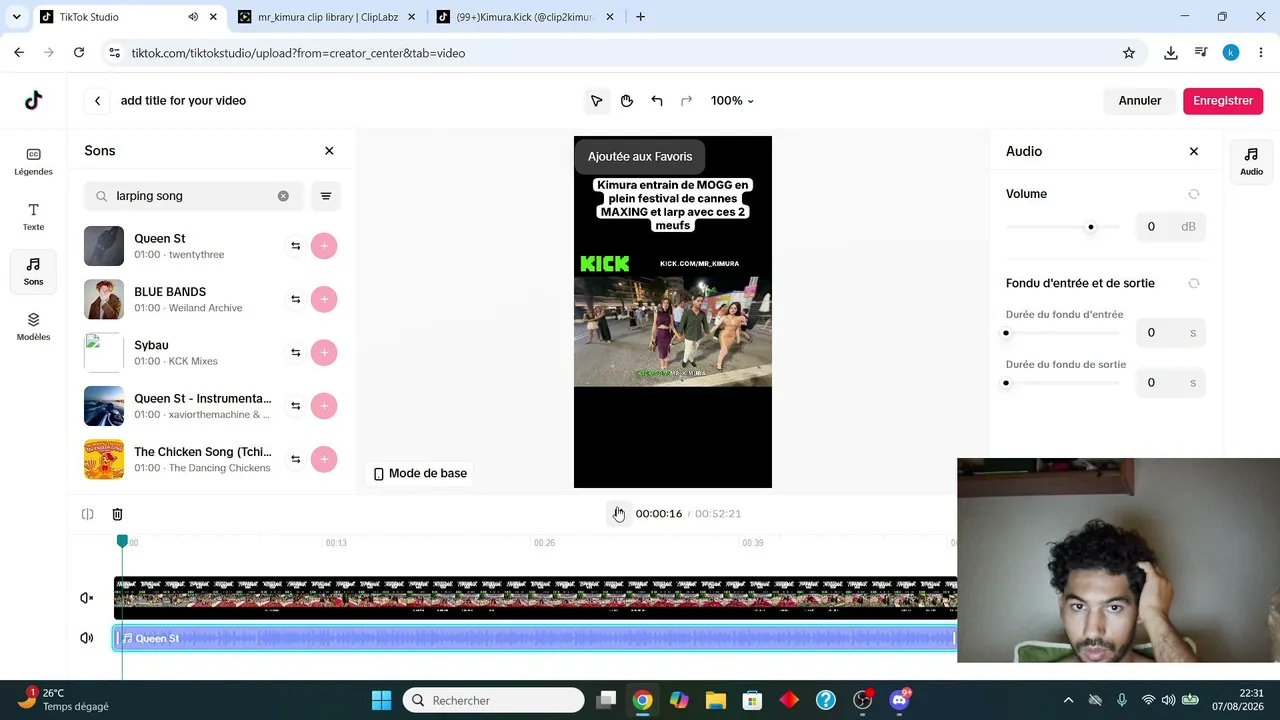Replace audio with The Chicken Song
Screen dimensions: 1280x720
tap(295, 459)
